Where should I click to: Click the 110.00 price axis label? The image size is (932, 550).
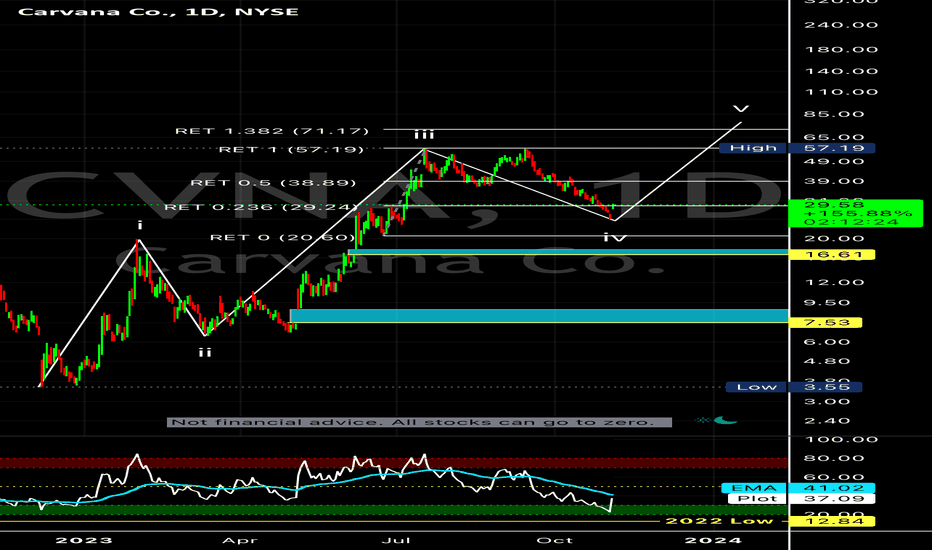(x=841, y=92)
